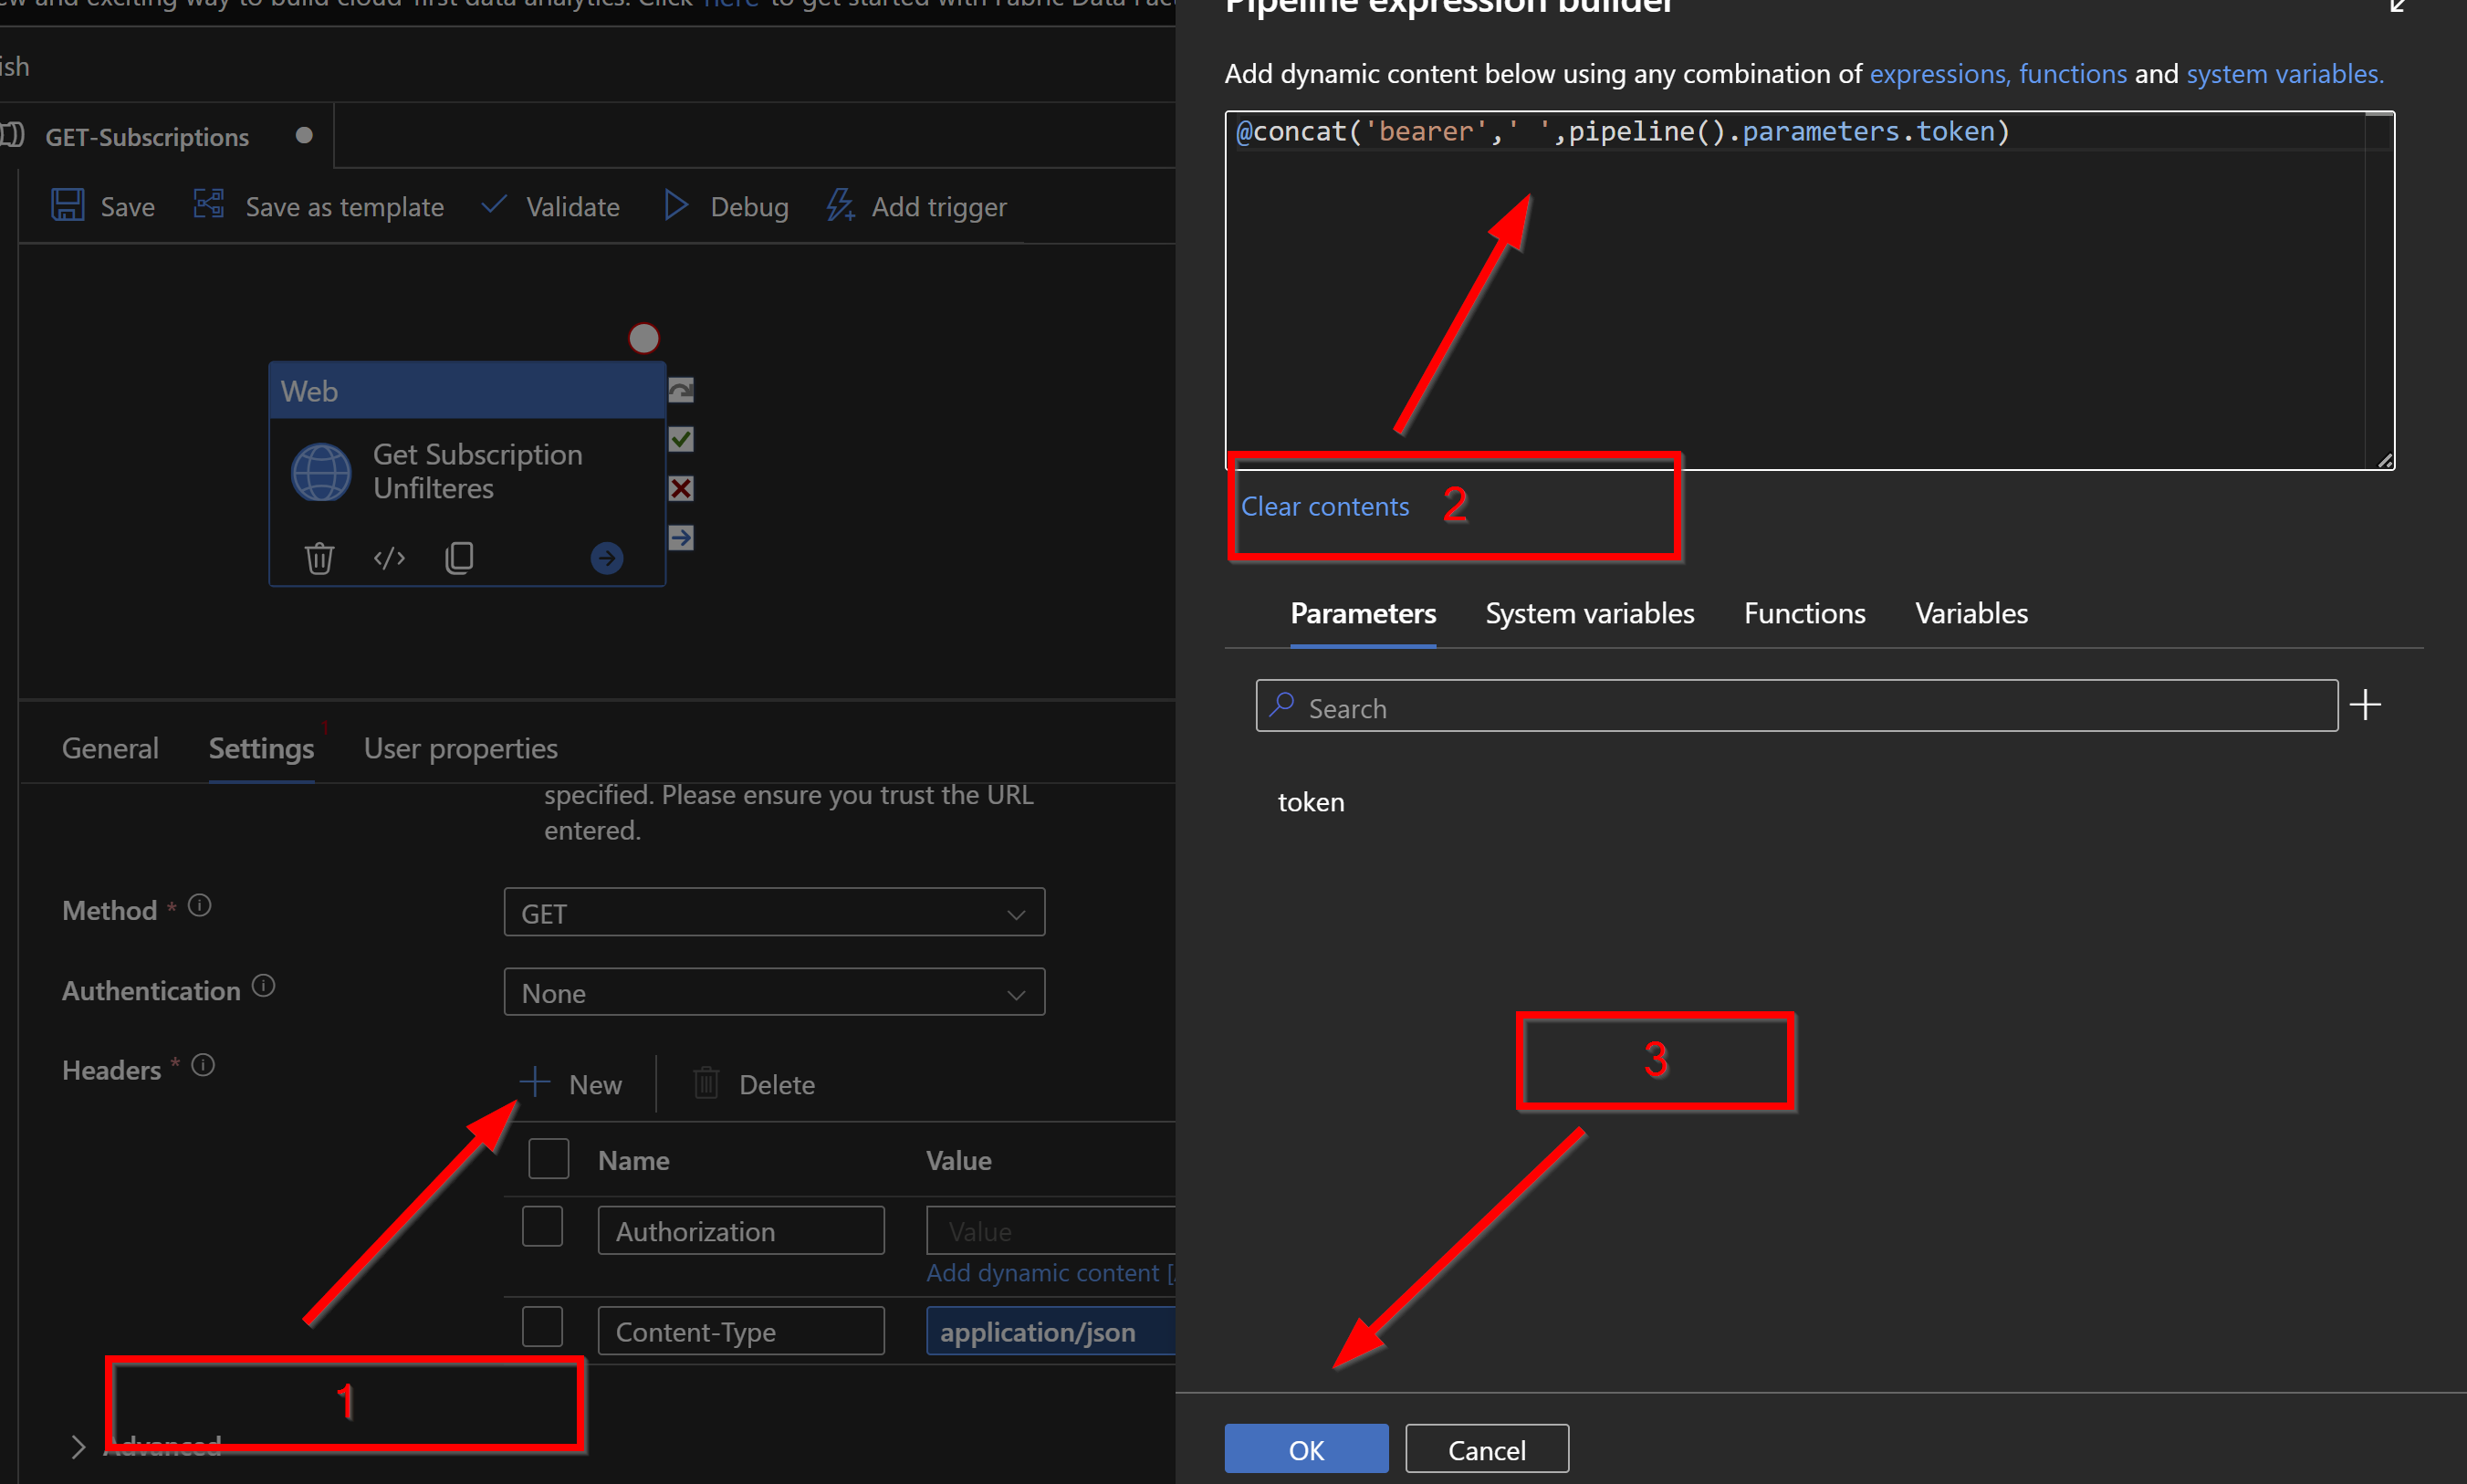This screenshot has width=2467, height=1484.
Task: Click the plus icon beside parameter search
Action: 2366,705
